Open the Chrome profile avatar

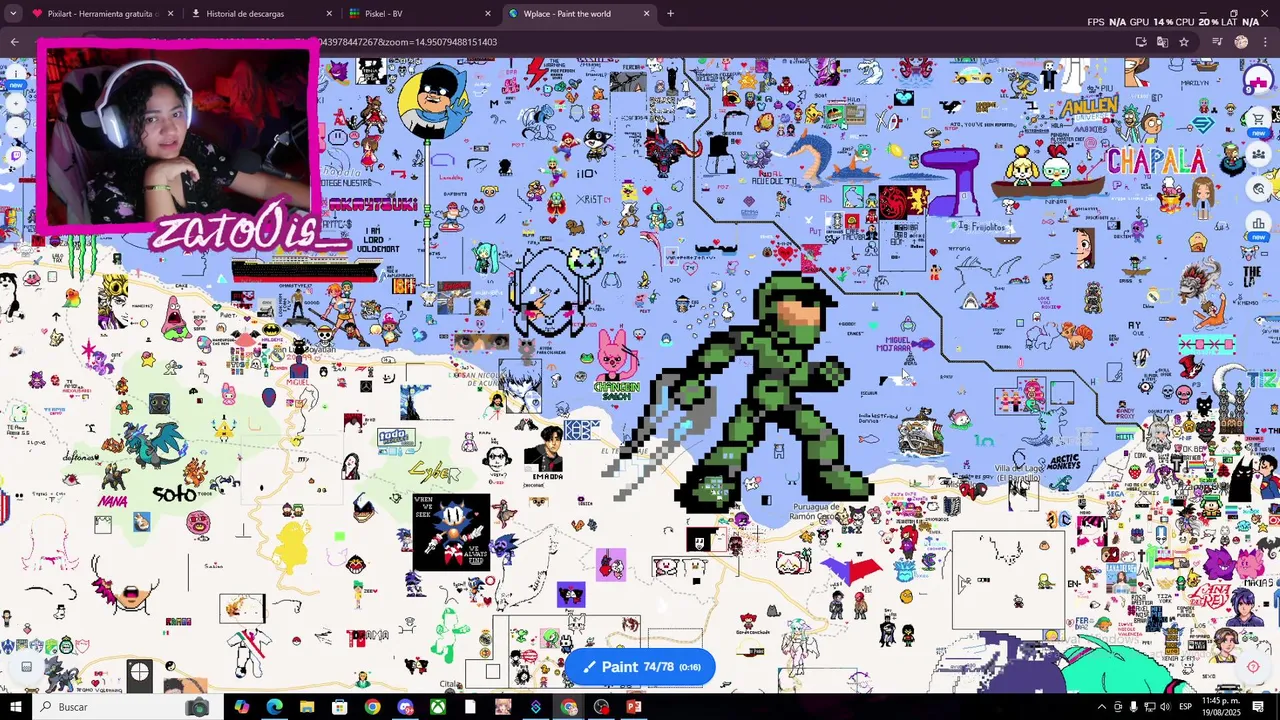coord(1241,42)
